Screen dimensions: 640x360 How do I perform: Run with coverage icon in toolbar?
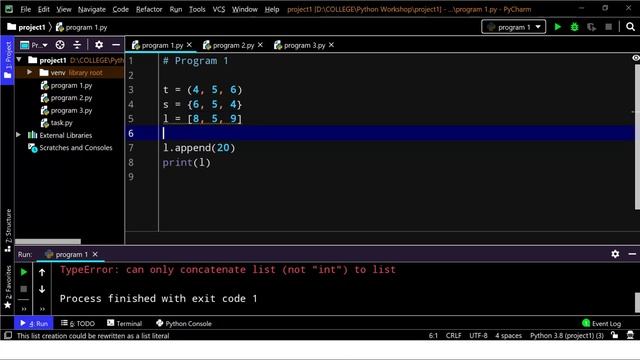pos(591,27)
